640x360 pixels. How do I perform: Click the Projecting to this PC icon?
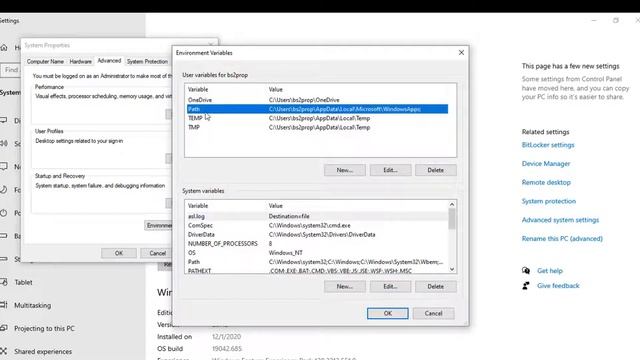coord(4,328)
